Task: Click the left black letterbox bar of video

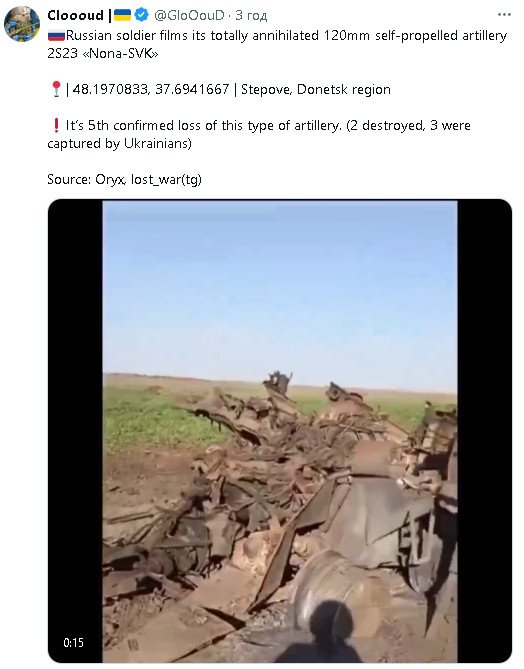Action: 76,431
